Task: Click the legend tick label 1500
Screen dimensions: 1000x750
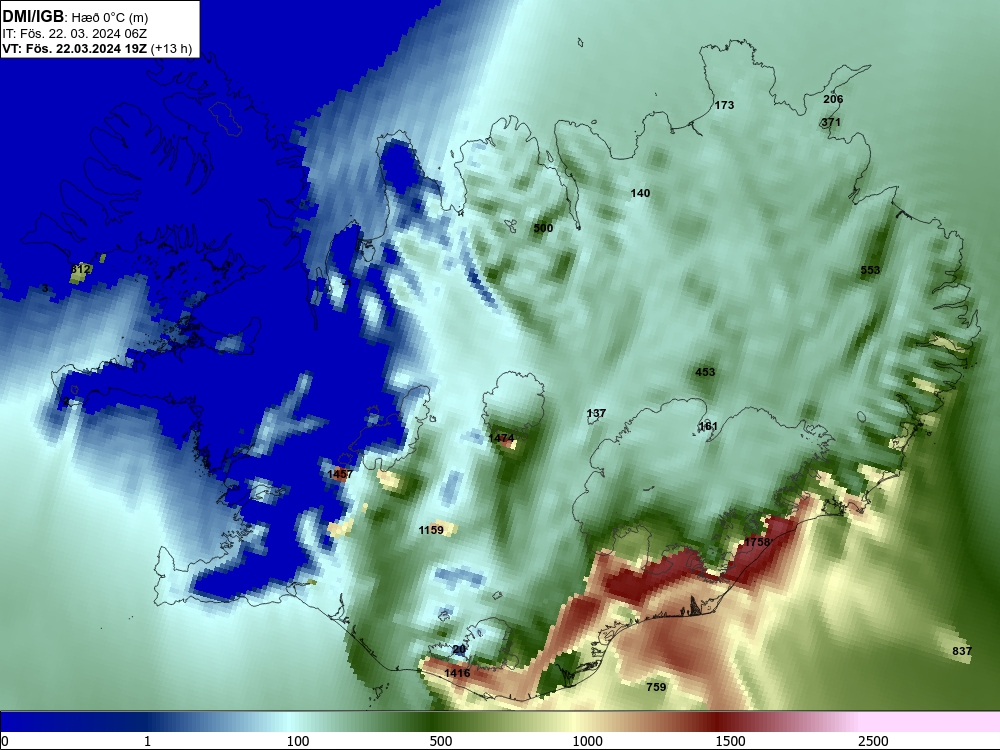Action: (x=730, y=741)
